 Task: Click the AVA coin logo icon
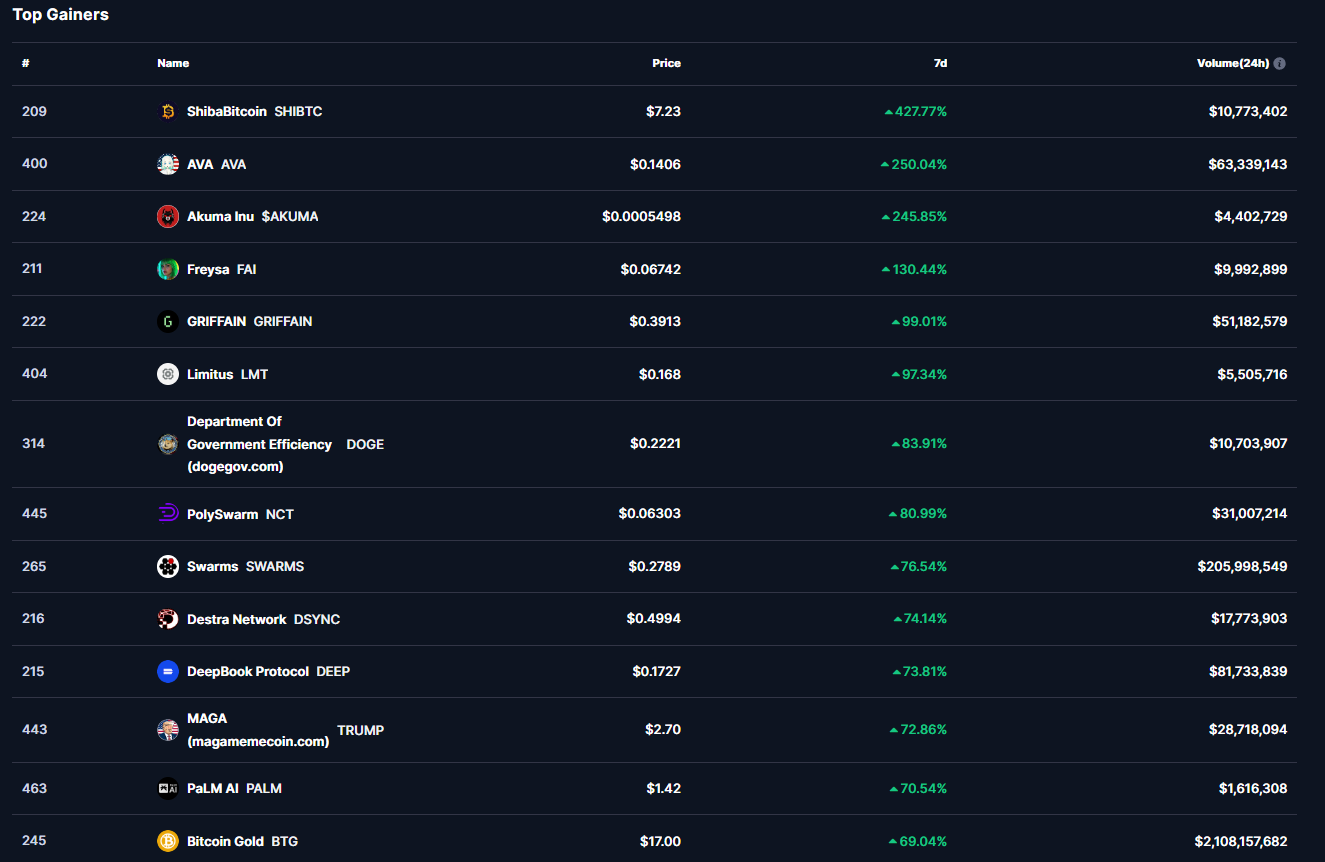coord(168,164)
